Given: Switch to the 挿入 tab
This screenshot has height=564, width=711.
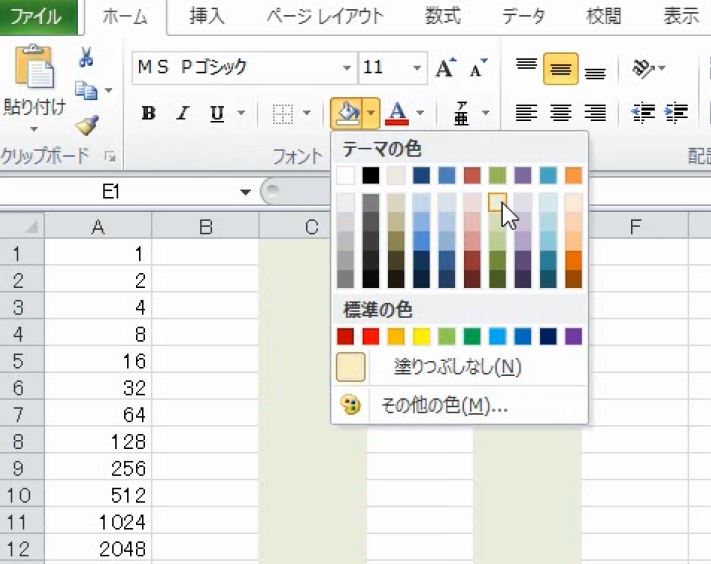Looking at the screenshot, I should click(x=207, y=16).
